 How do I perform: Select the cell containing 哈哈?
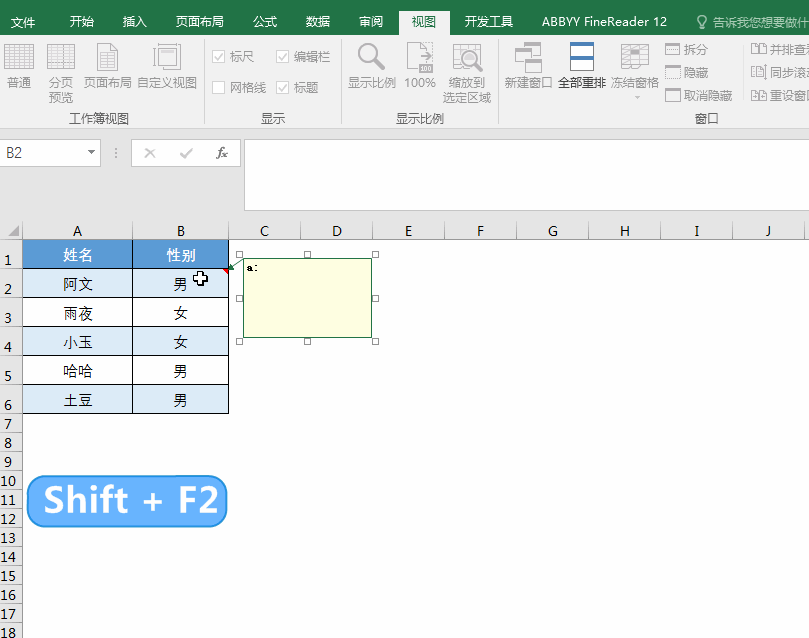point(77,370)
